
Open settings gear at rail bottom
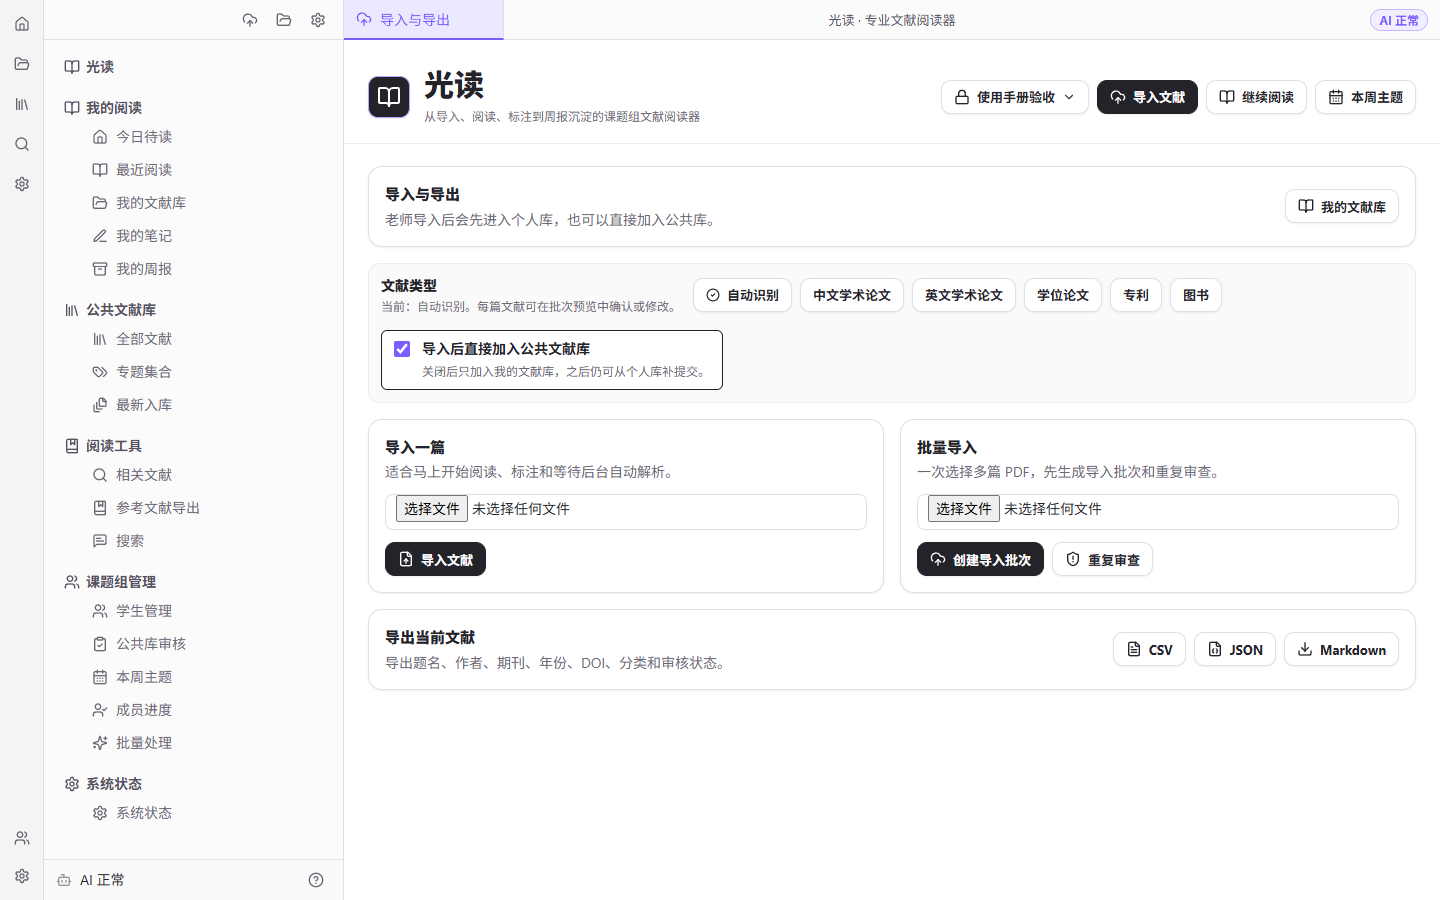click(22, 876)
